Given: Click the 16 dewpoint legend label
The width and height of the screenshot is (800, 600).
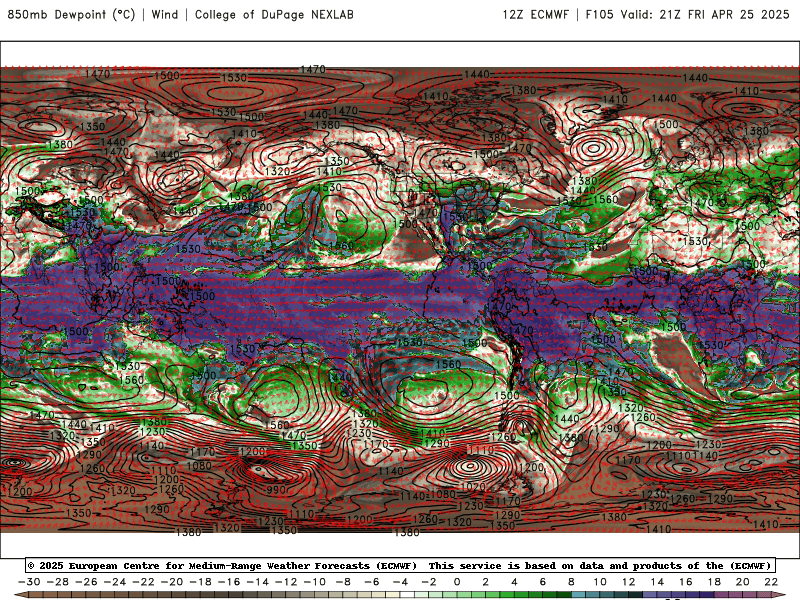Looking at the screenshot, I should 686,582.
